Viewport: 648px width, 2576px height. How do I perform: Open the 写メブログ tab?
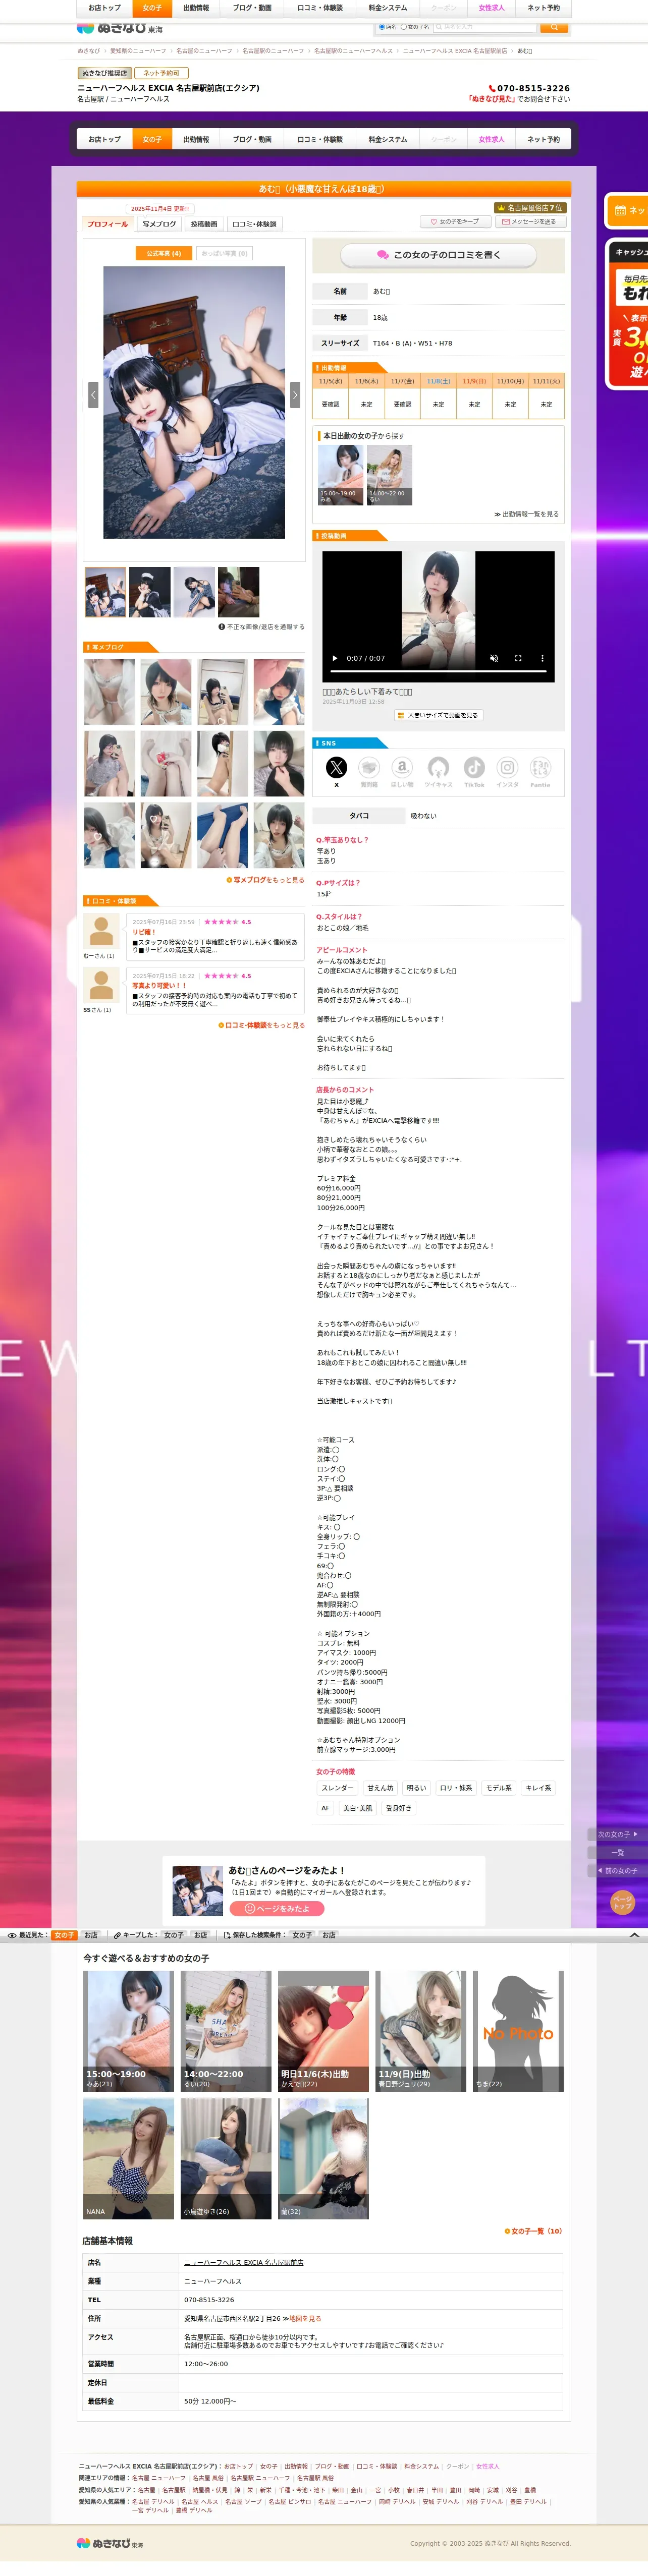point(159,224)
